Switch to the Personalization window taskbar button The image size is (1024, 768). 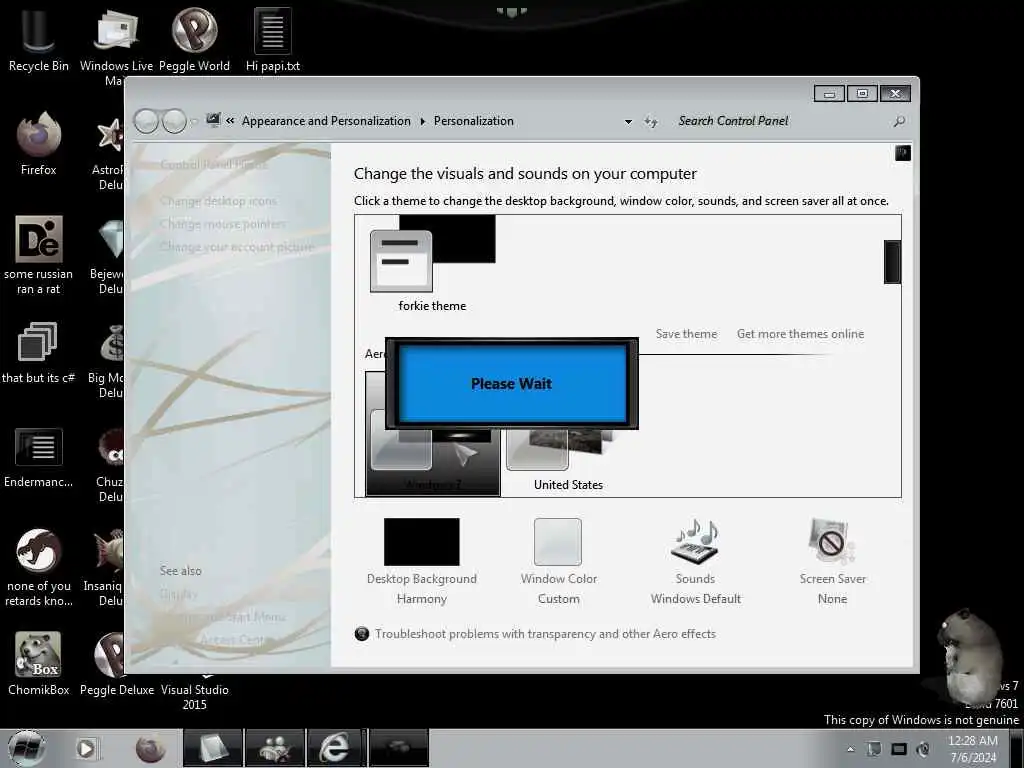tap(399, 748)
